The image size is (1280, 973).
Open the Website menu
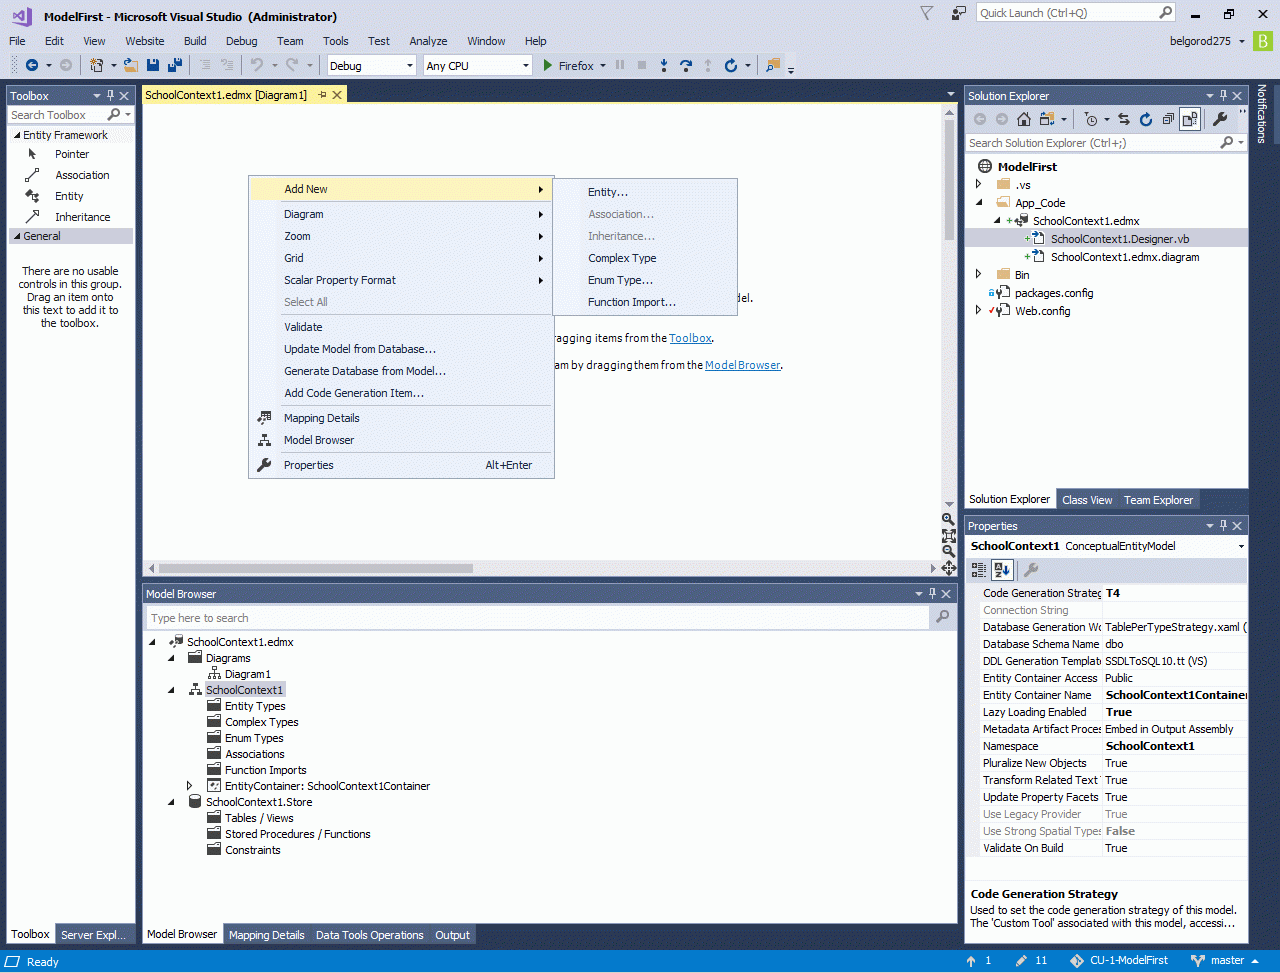pyautogui.click(x=145, y=41)
